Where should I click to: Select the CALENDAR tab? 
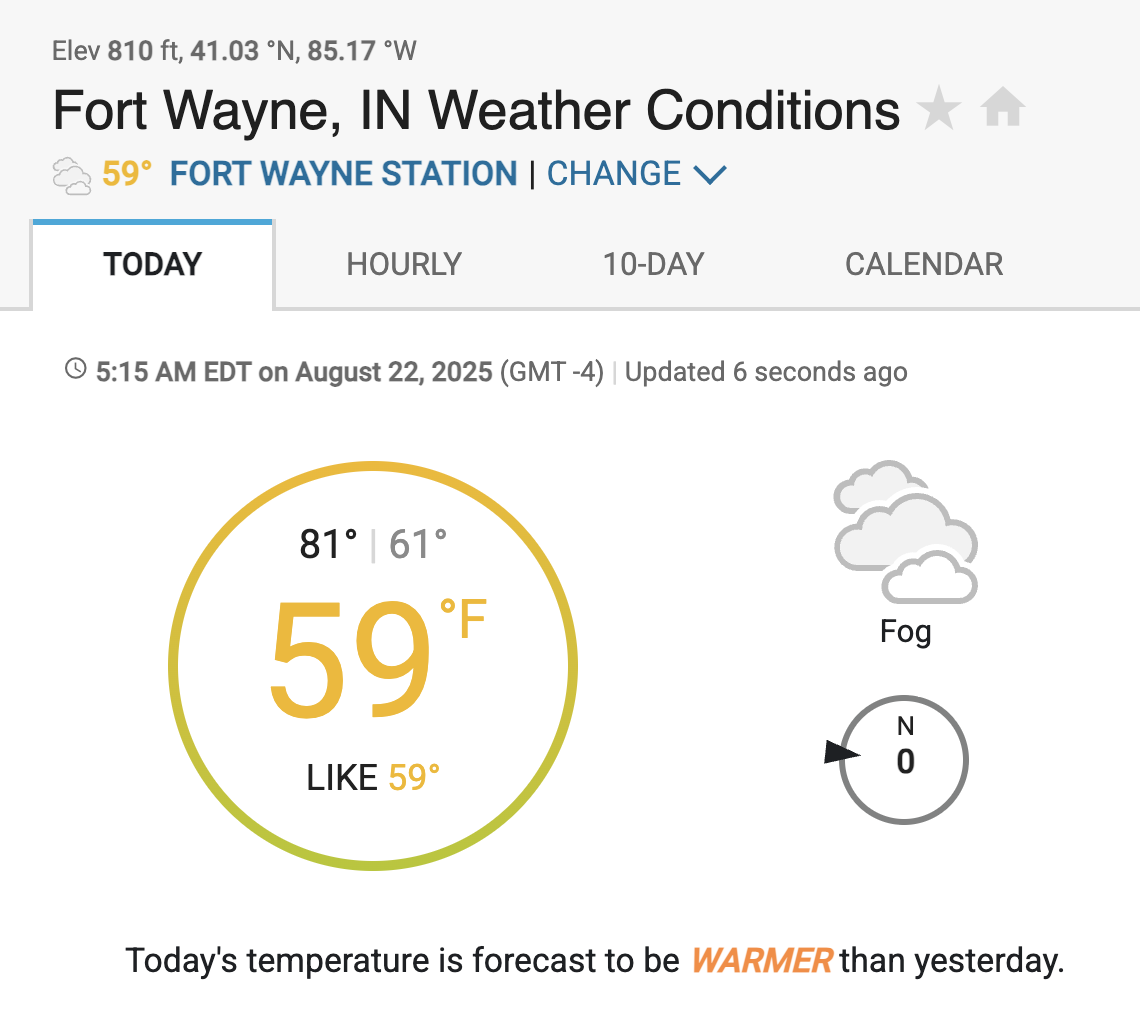pos(924,264)
